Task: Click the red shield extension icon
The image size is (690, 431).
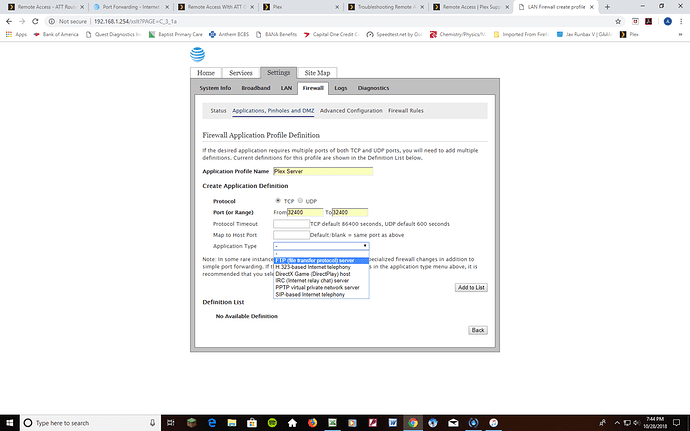Action: (x=635, y=21)
